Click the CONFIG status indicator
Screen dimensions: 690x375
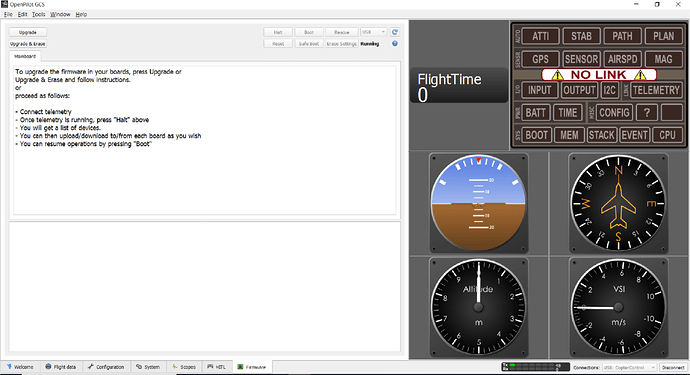[x=614, y=113]
